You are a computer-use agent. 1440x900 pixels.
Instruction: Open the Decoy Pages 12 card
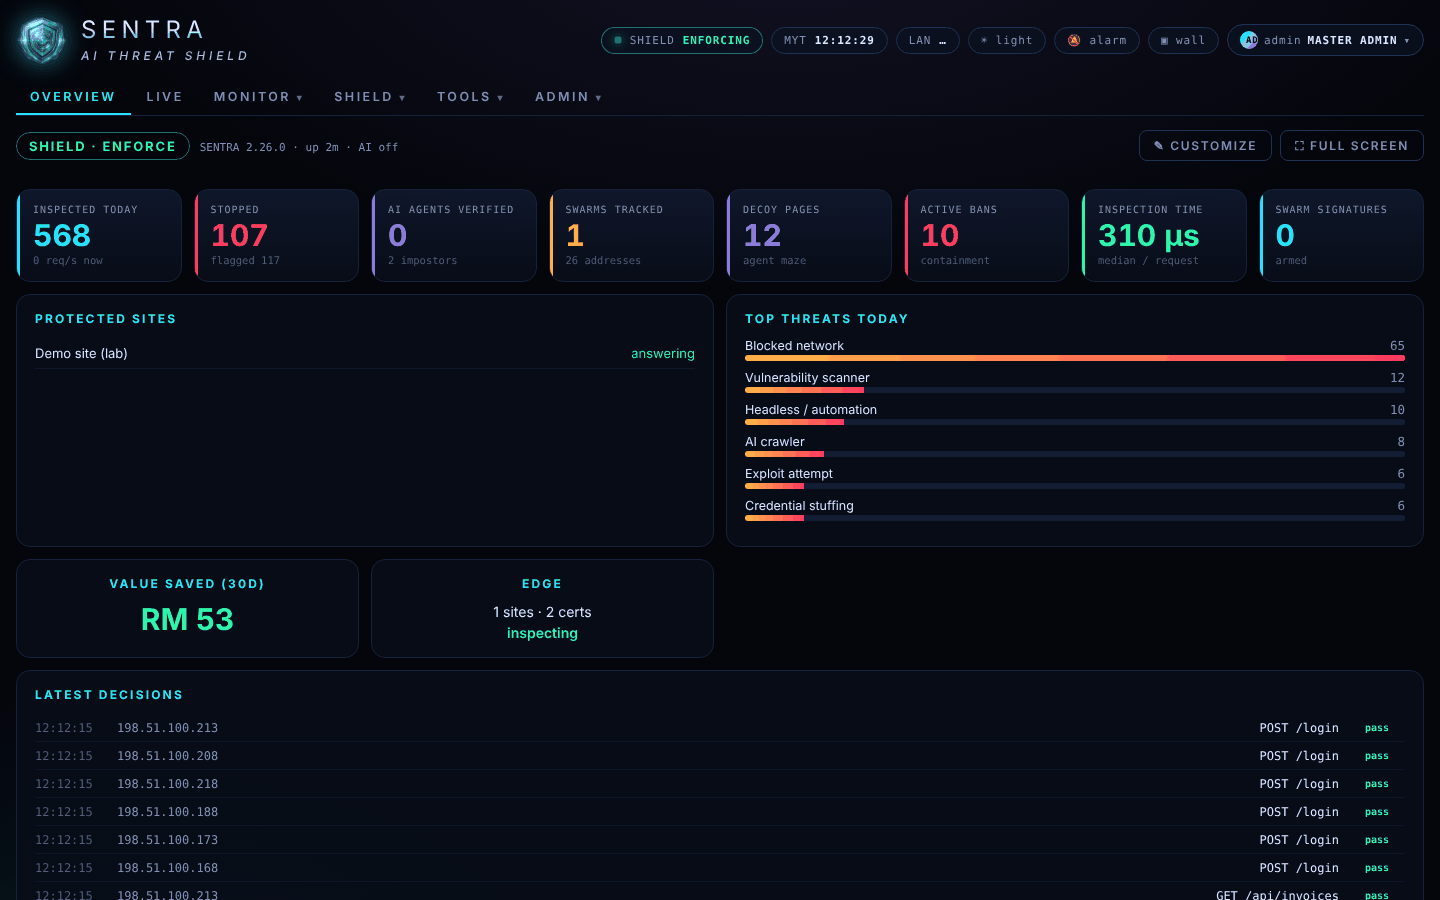point(809,235)
